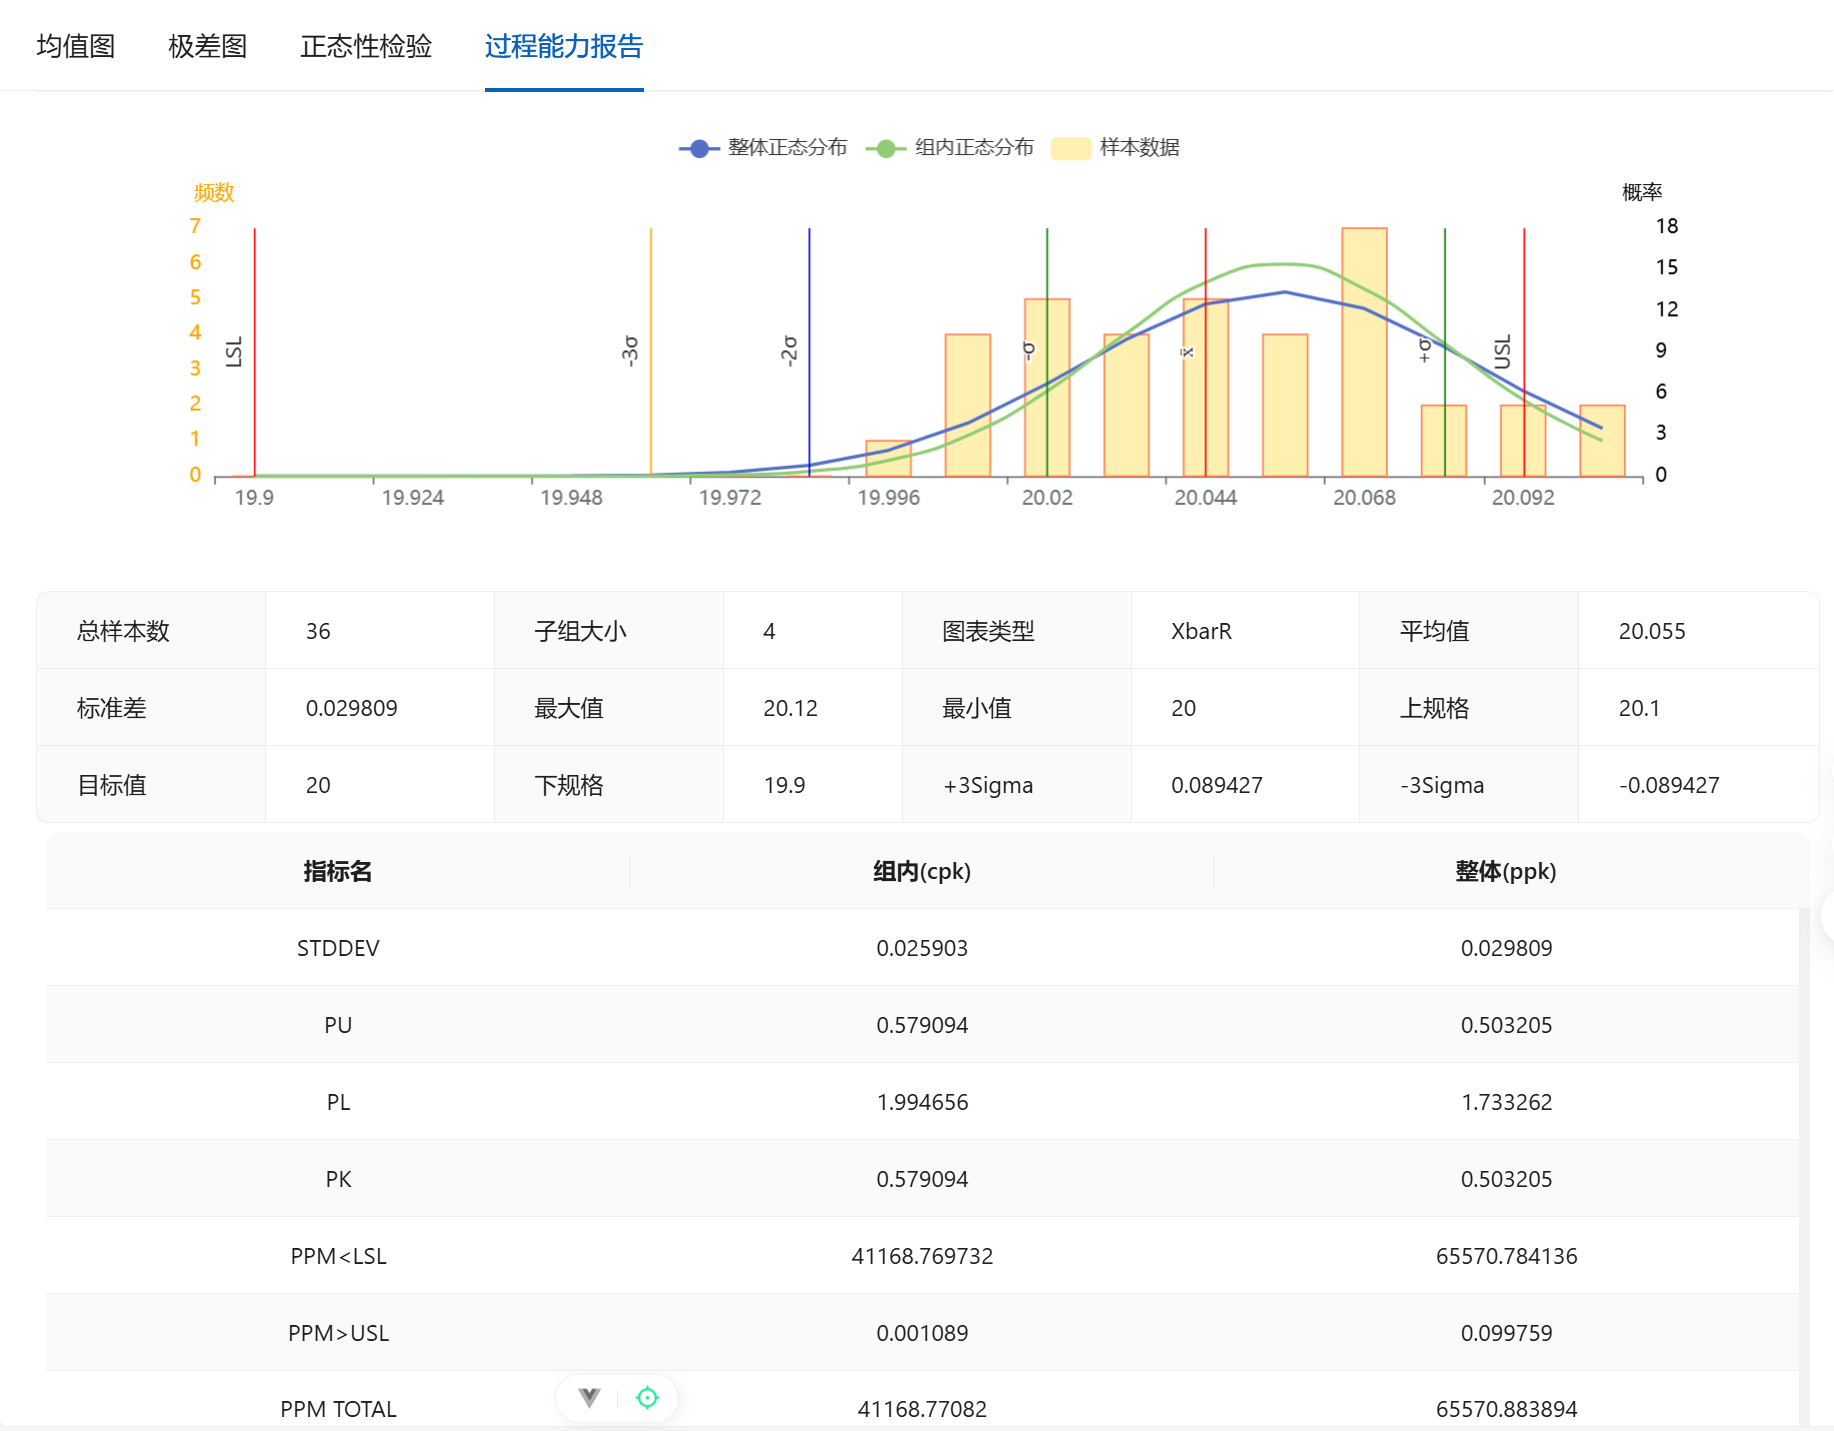Open the 极差图 tab
1834x1431 pixels.
coord(207,46)
